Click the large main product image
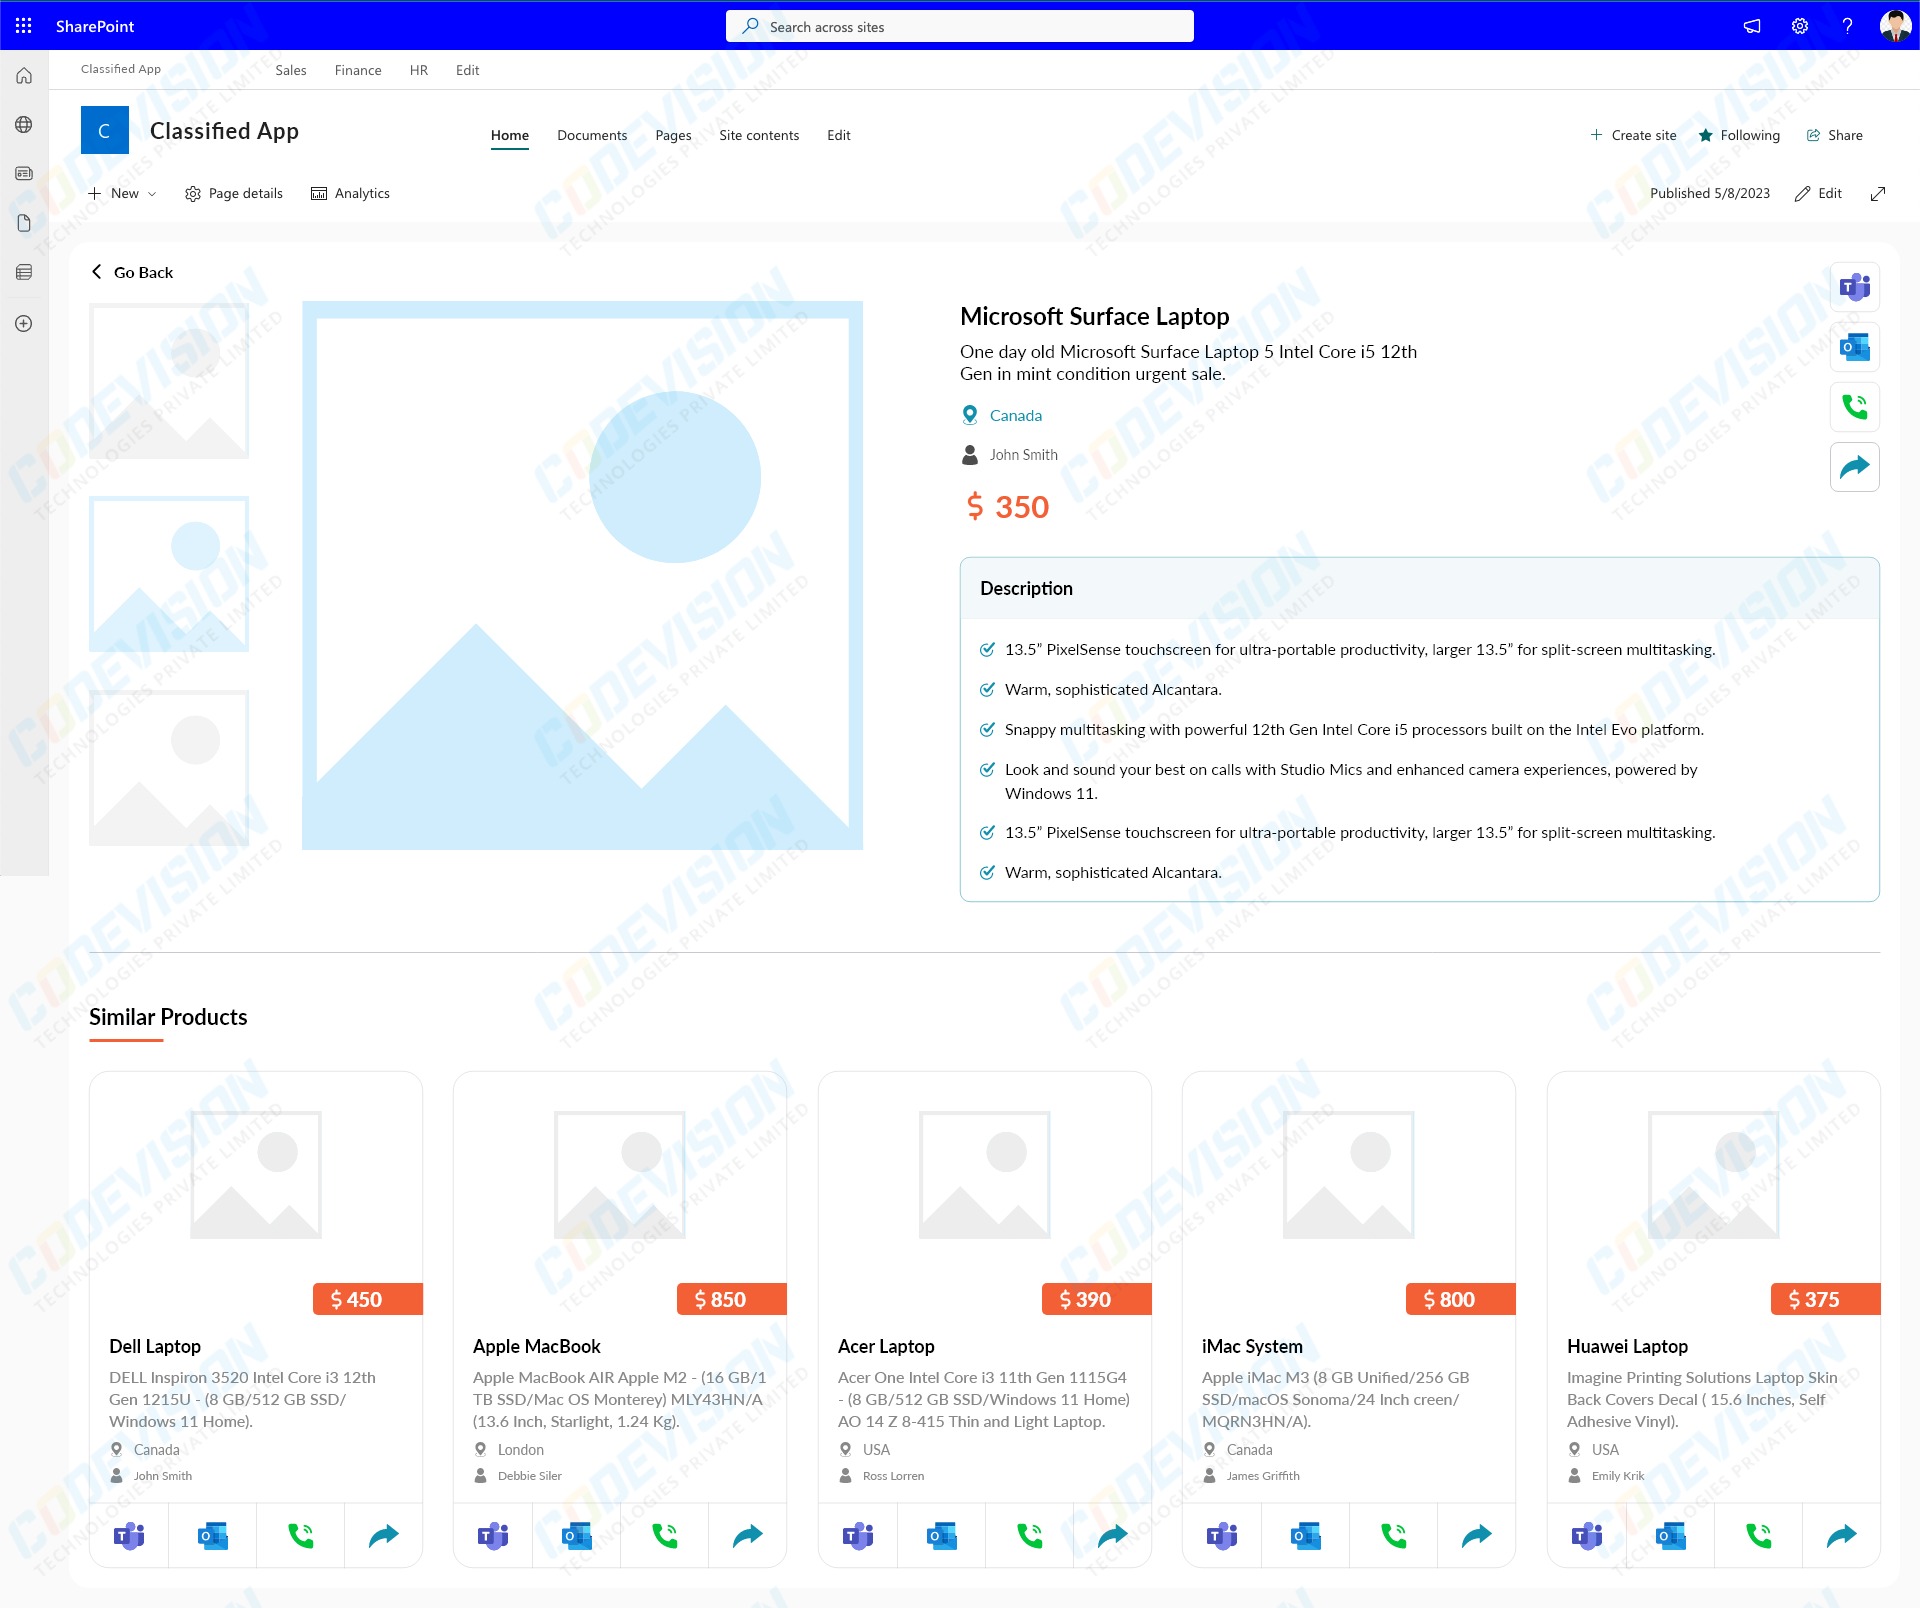The height and width of the screenshot is (1608, 1920). pyautogui.click(x=582, y=575)
